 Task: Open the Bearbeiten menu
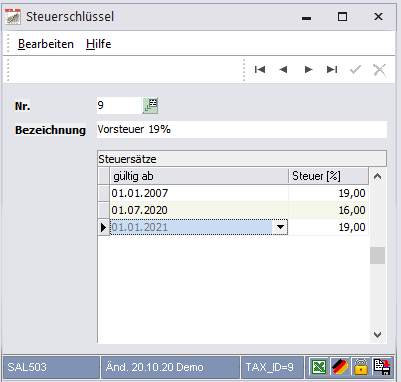46,44
